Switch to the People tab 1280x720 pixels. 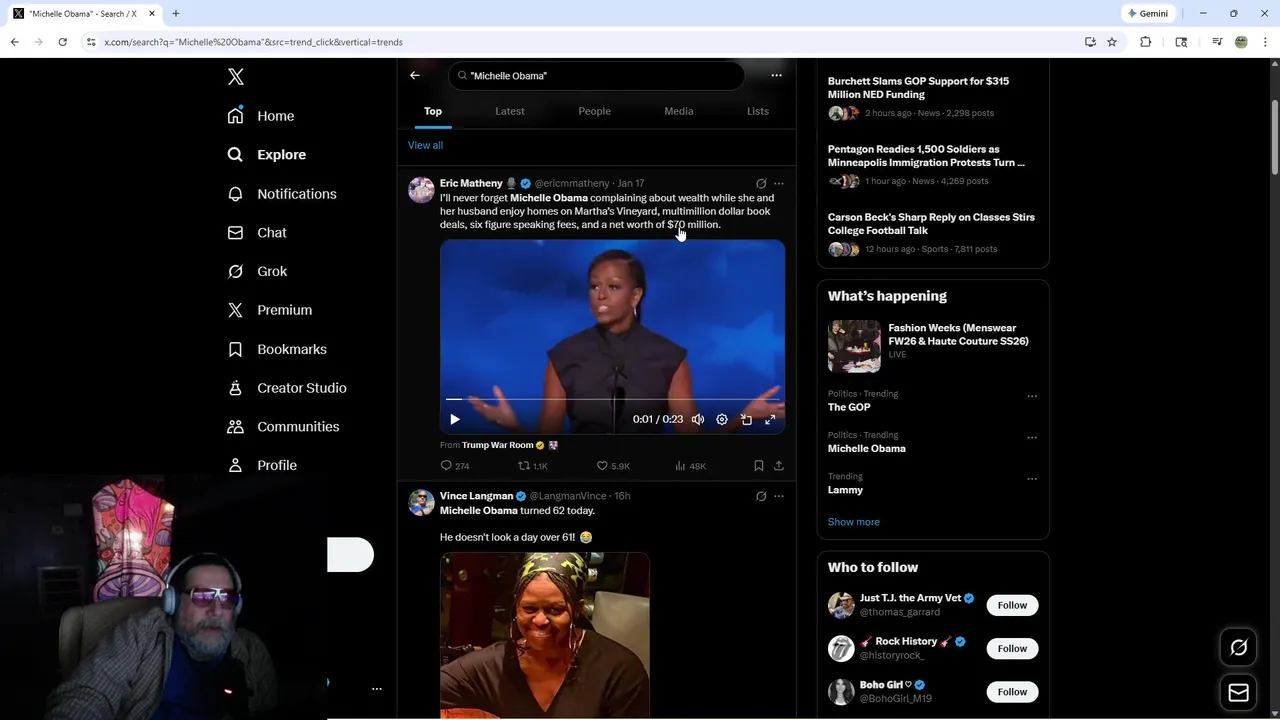[594, 111]
